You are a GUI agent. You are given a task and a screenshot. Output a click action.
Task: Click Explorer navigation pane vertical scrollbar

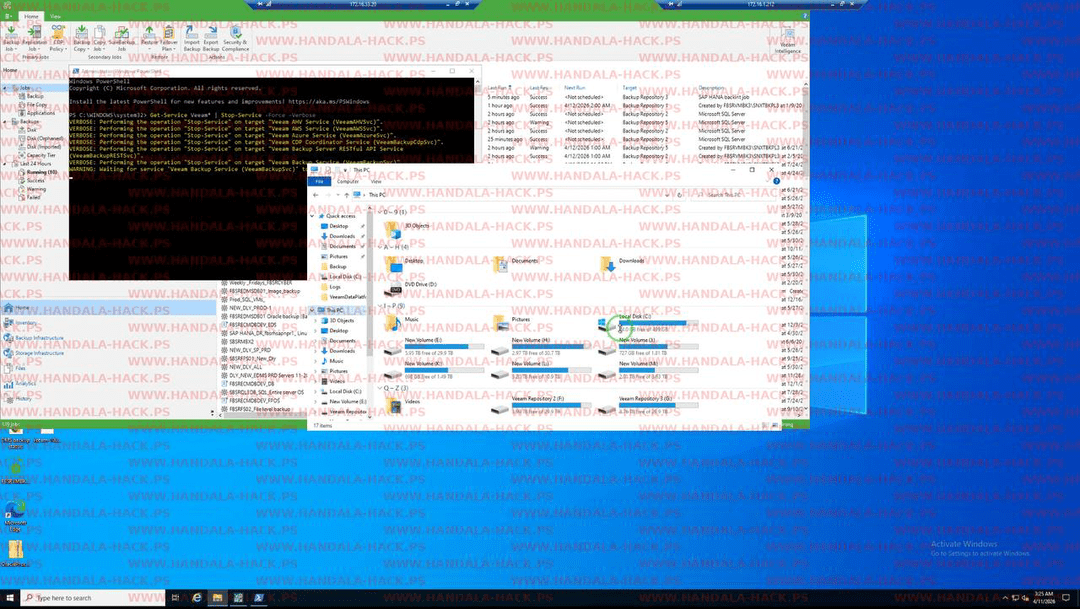tap(371, 310)
